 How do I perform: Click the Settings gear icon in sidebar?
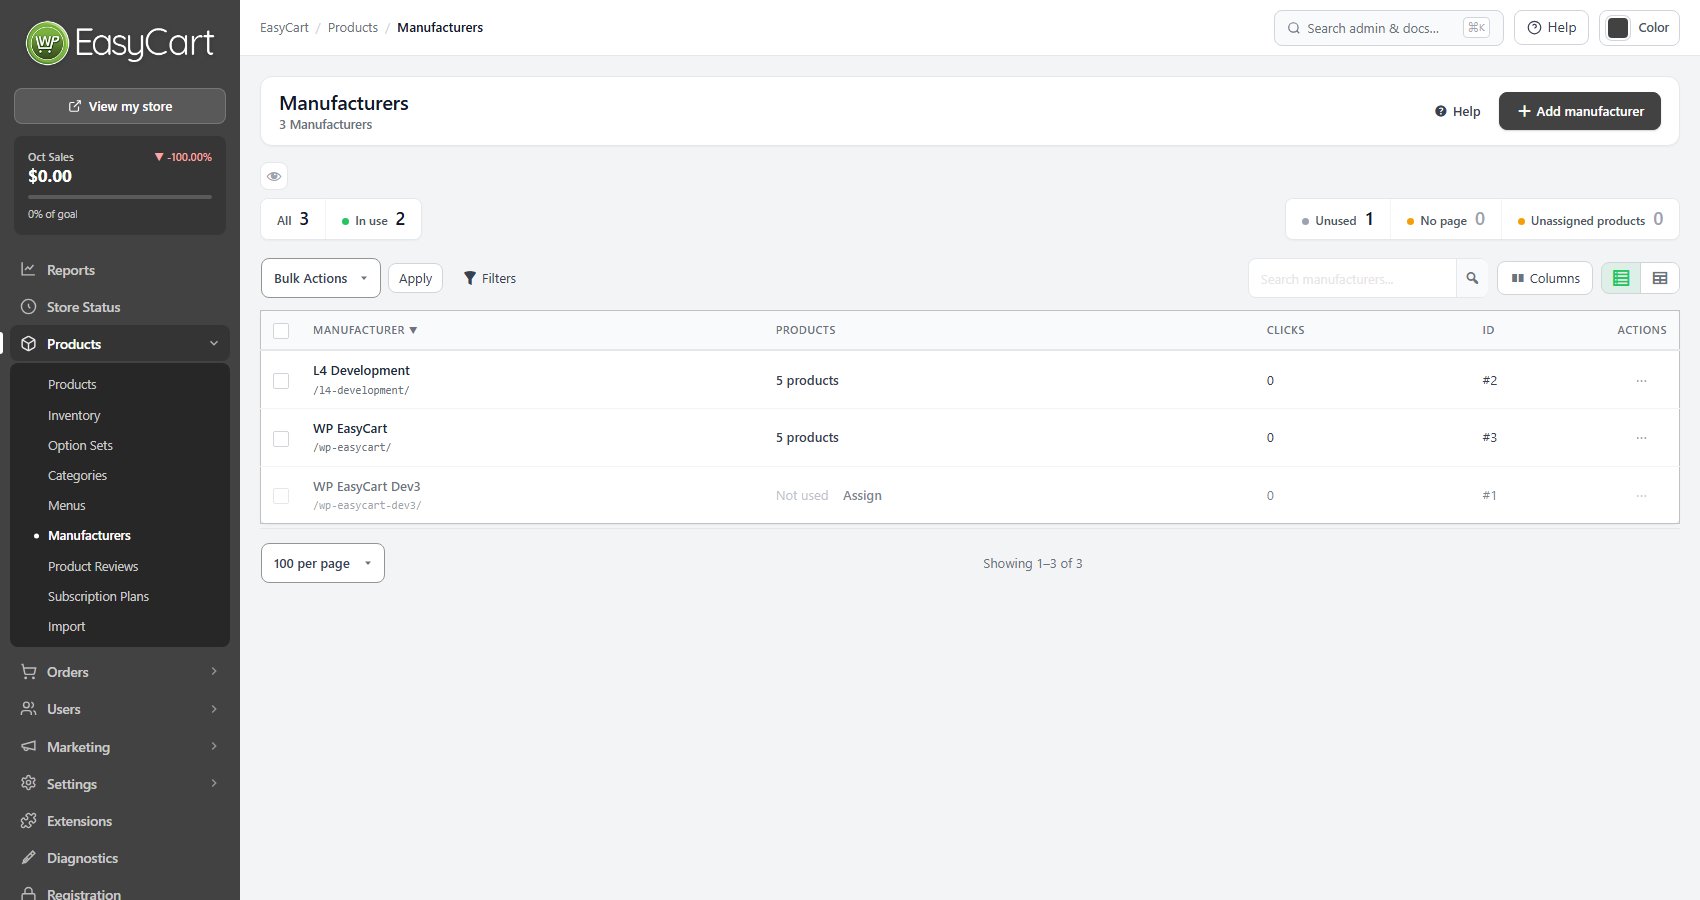[x=28, y=783]
